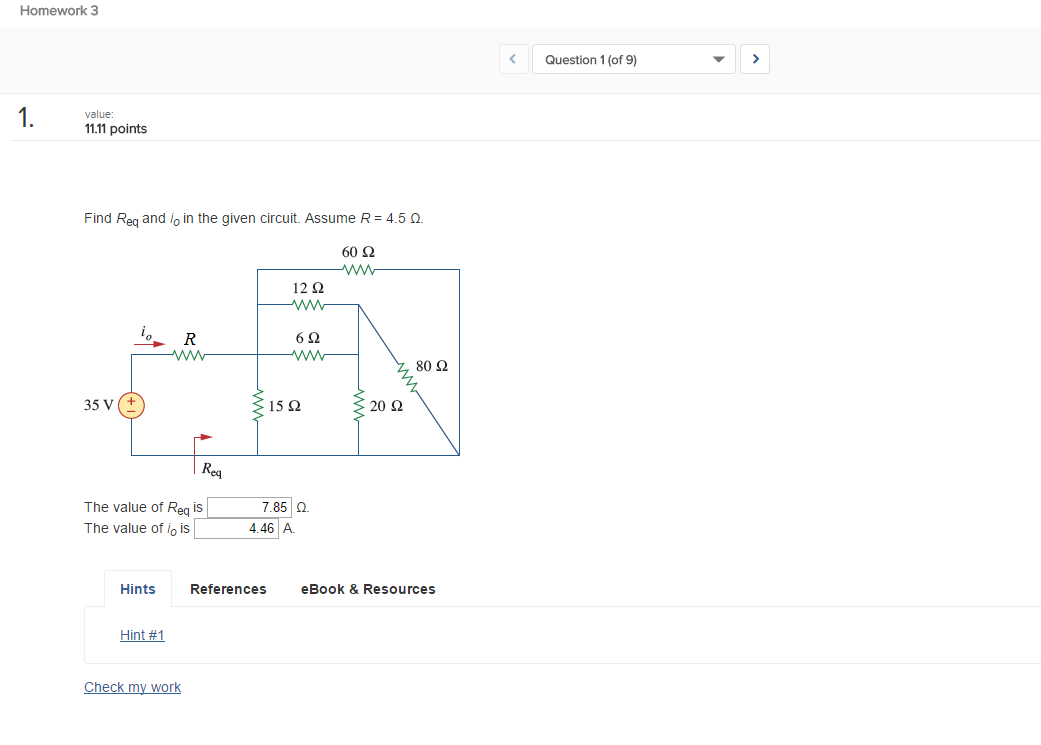1041x745 pixels.
Task: Navigate to the previous question chevron
Action: [513, 59]
